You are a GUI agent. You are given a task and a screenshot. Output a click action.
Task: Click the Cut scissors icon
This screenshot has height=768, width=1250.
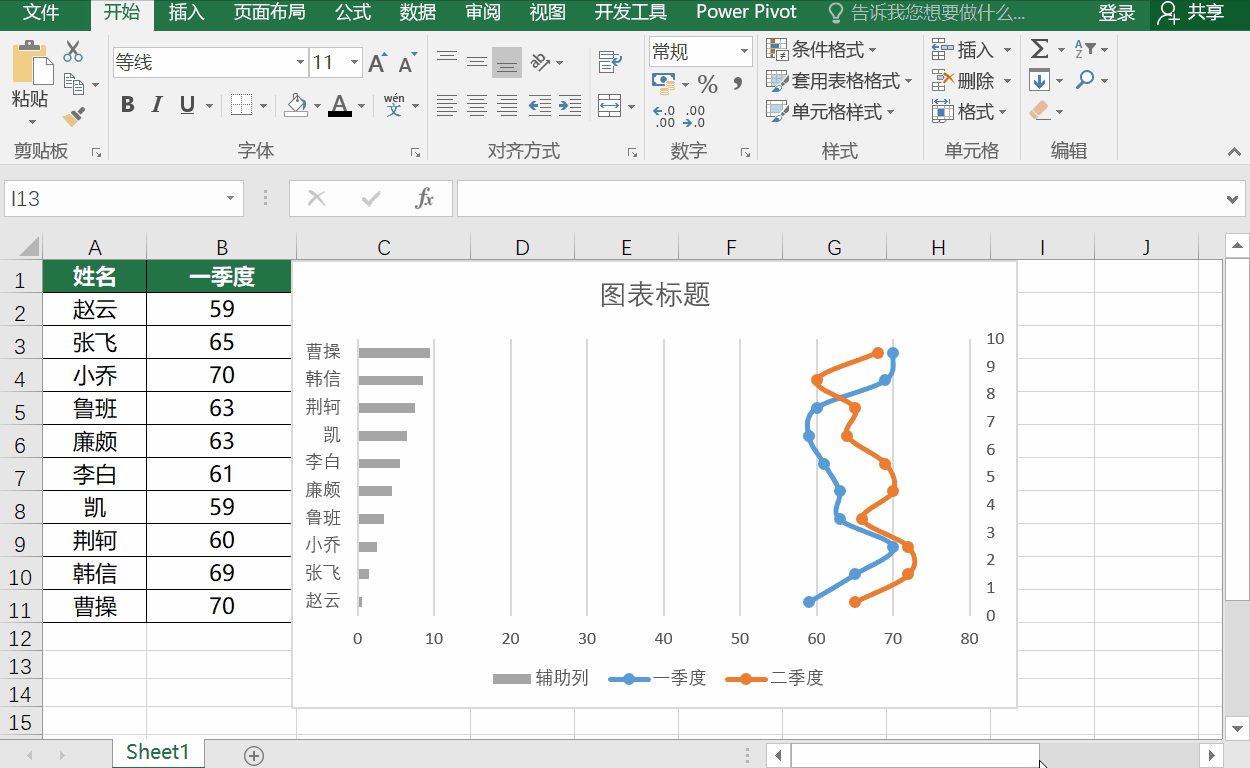tap(73, 52)
